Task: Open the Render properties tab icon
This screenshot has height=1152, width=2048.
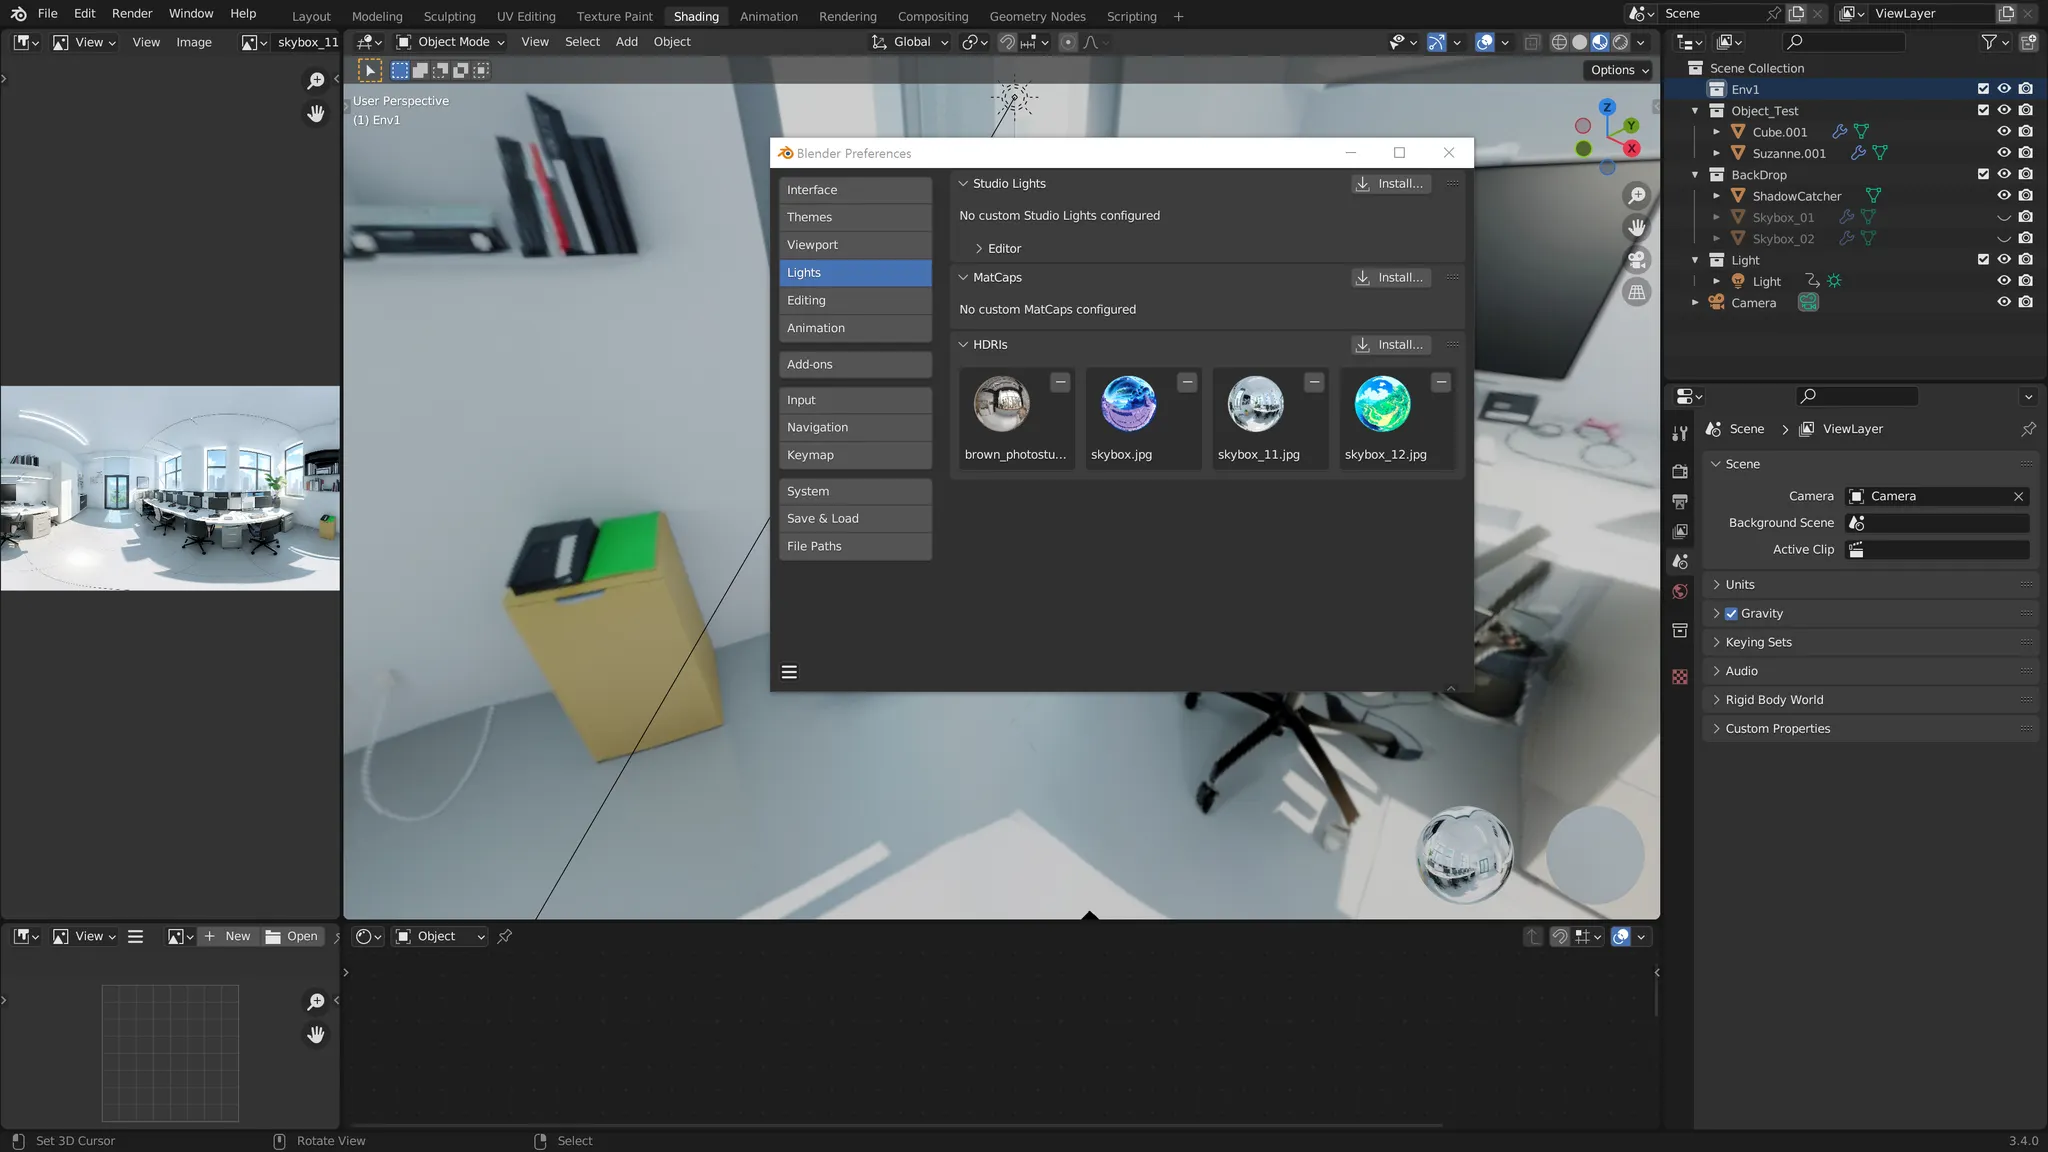Action: click(x=1680, y=471)
